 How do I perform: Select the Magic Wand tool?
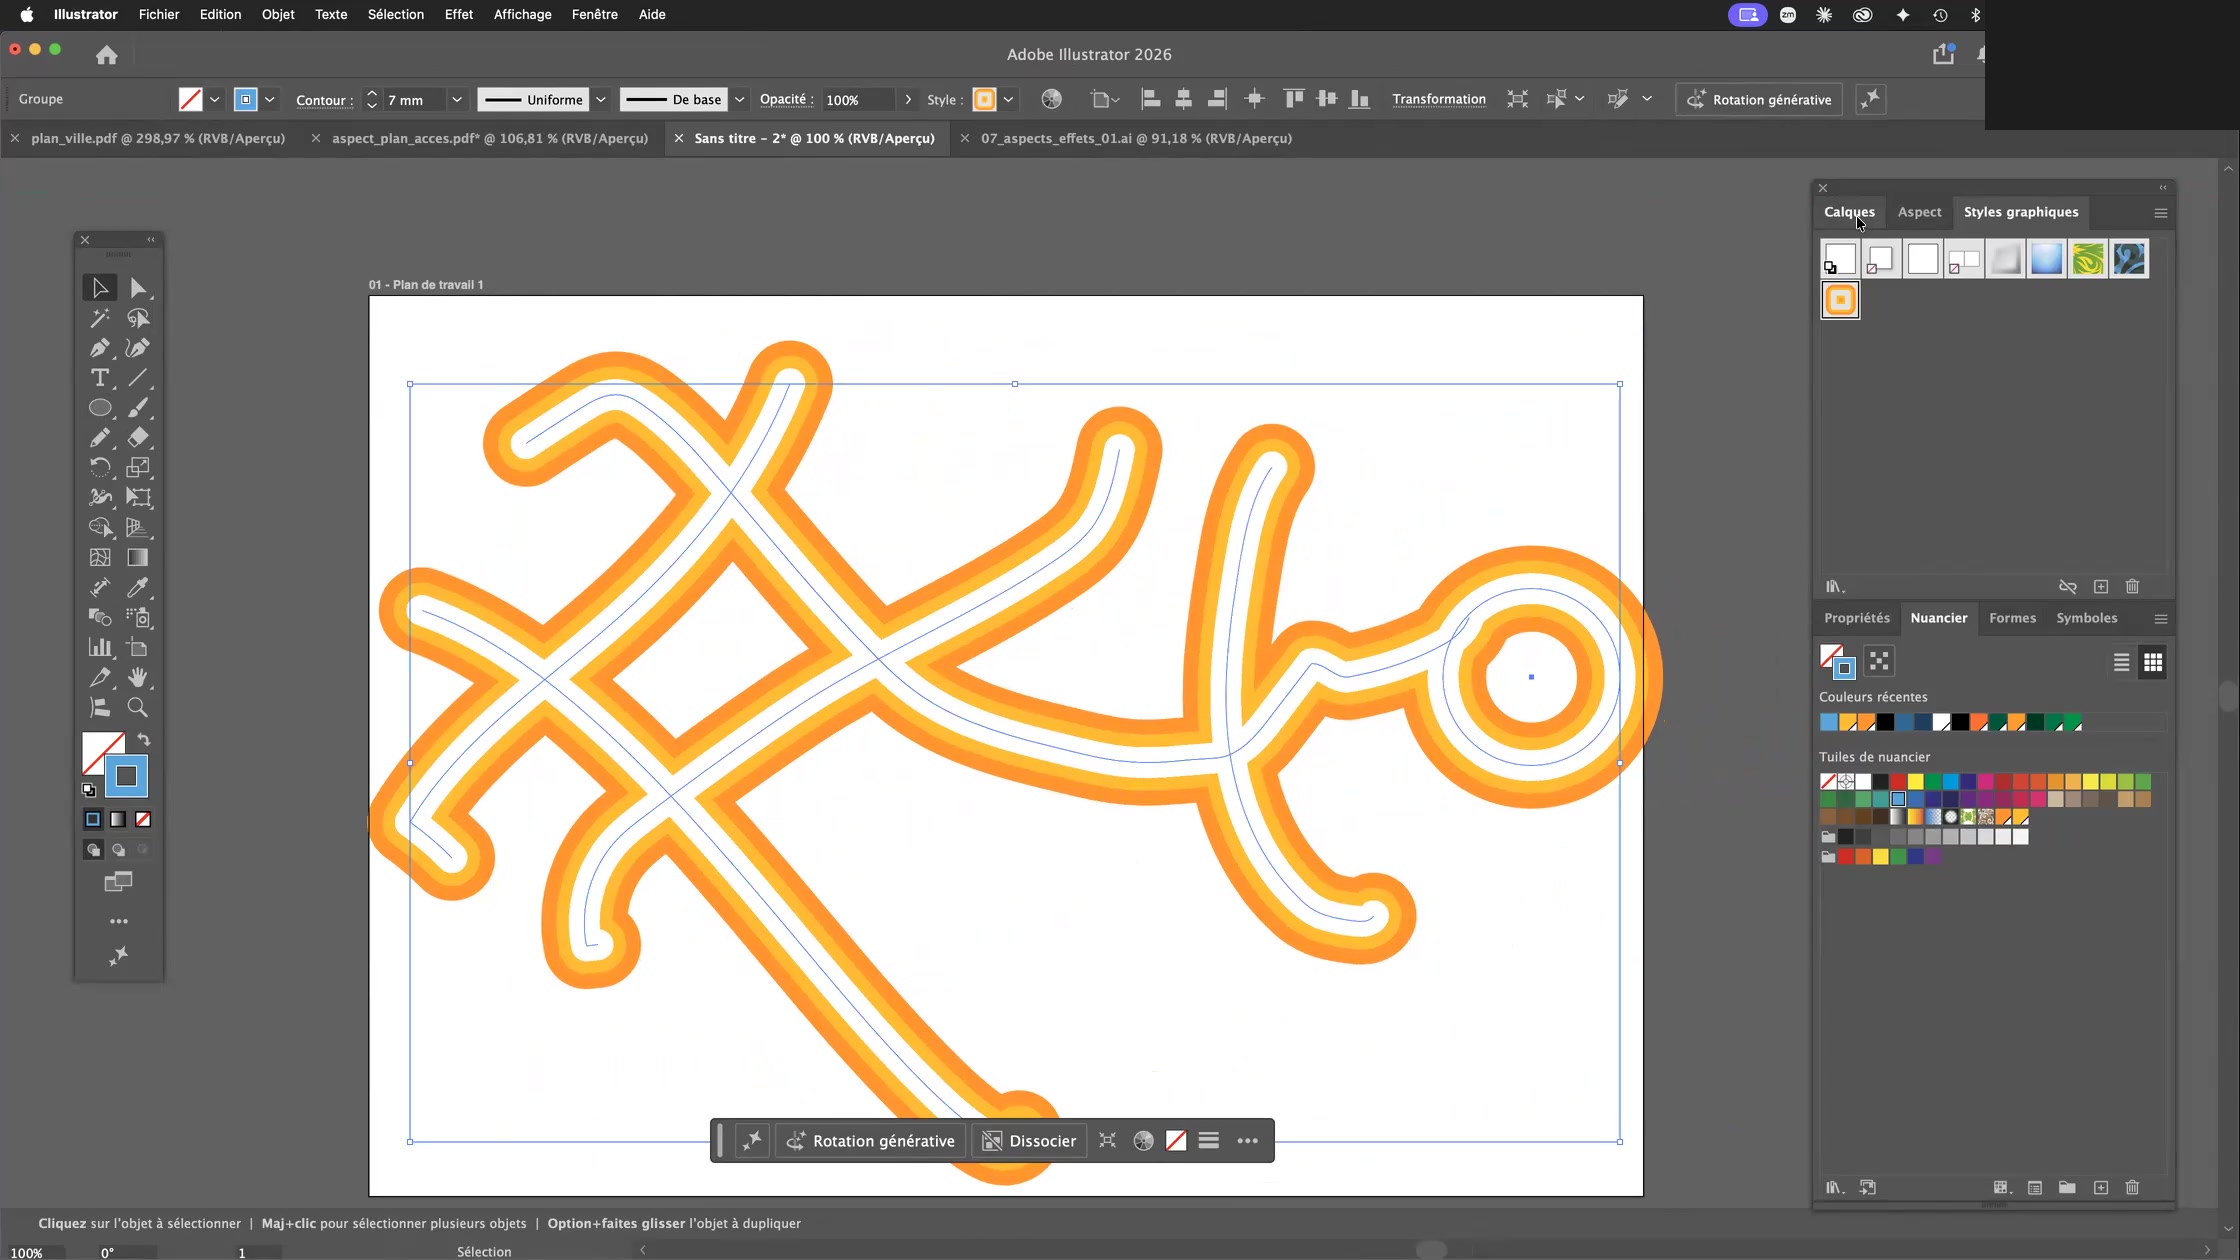pyautogui.click(x=100, y=318)
